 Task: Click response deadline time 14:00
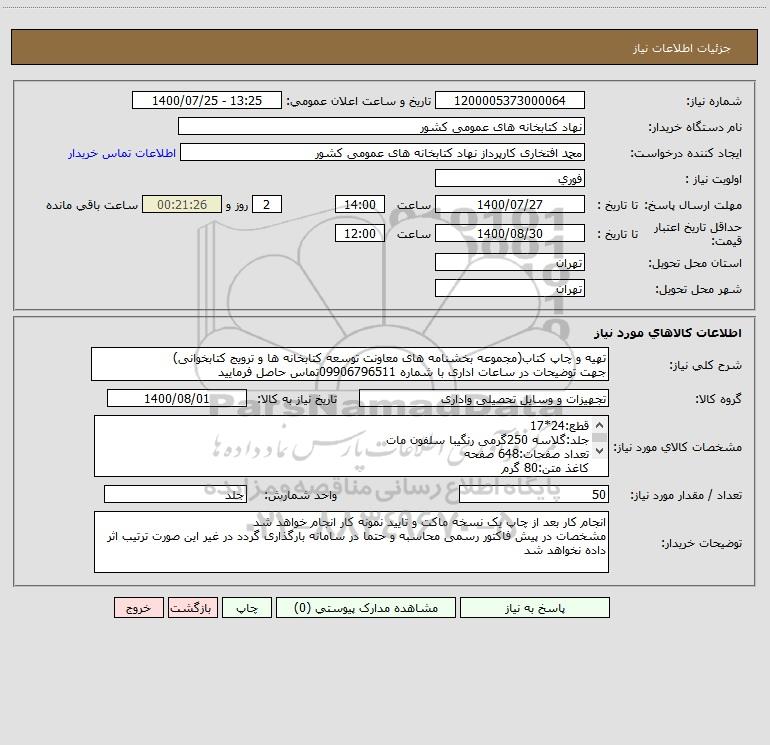(359, 204)
